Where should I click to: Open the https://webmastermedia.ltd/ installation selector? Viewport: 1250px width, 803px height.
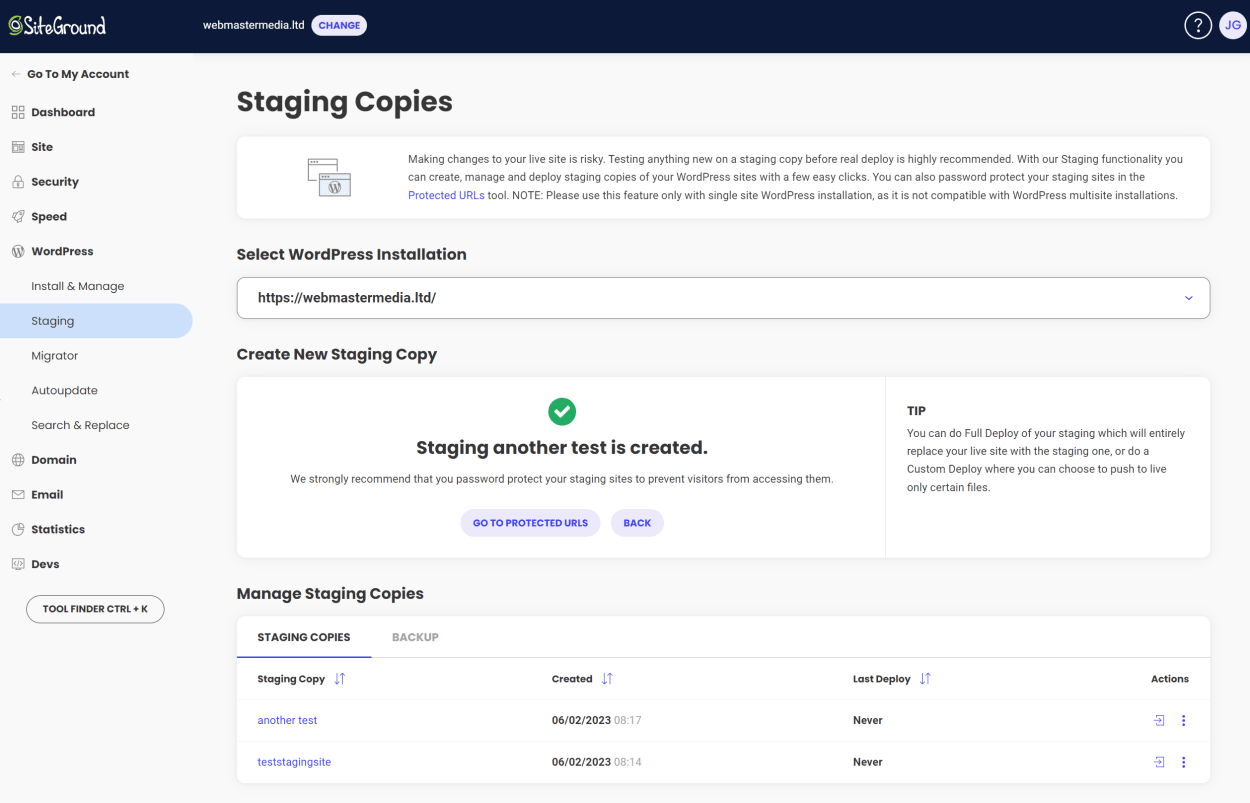pyautogui.click(x=723, y=298)
